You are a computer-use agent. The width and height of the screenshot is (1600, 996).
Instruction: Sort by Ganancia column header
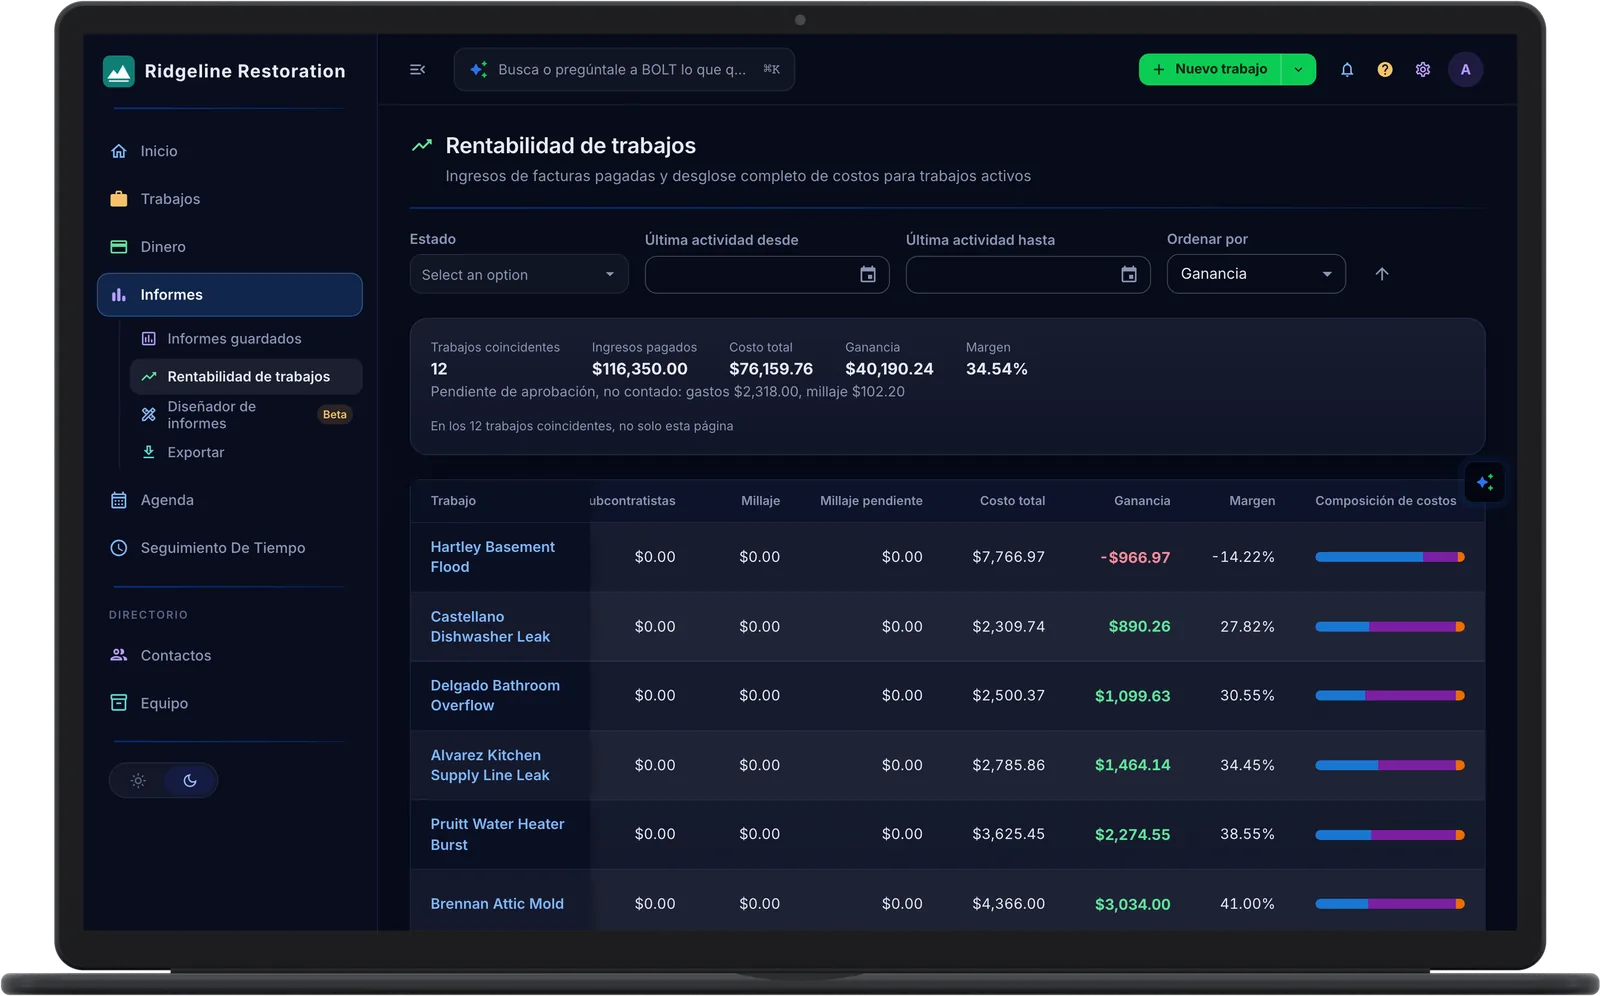[1142, 501]
